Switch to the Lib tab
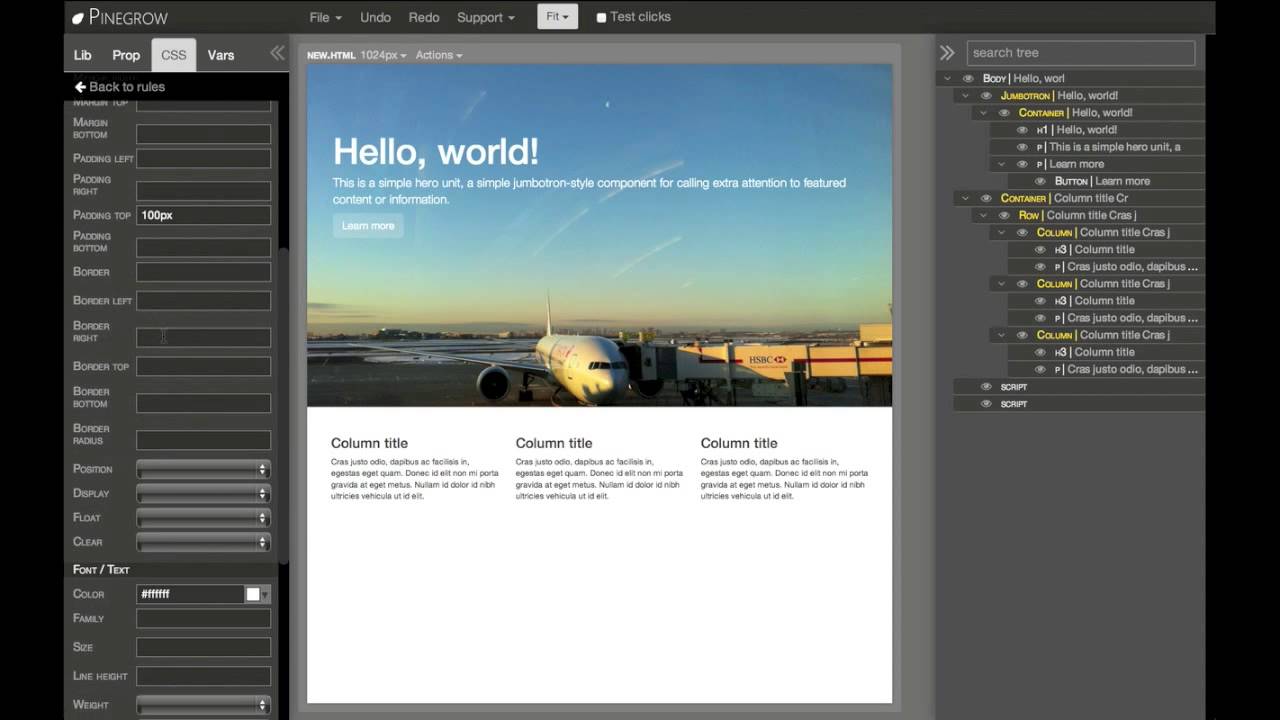Viewport: 1280px width, 720px height. point(83,55)
